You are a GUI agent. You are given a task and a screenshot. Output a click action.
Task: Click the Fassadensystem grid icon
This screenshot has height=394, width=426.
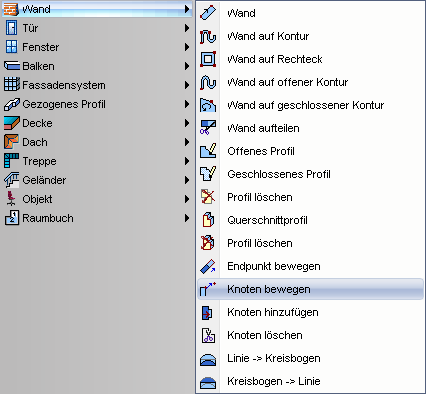[12, 85]
